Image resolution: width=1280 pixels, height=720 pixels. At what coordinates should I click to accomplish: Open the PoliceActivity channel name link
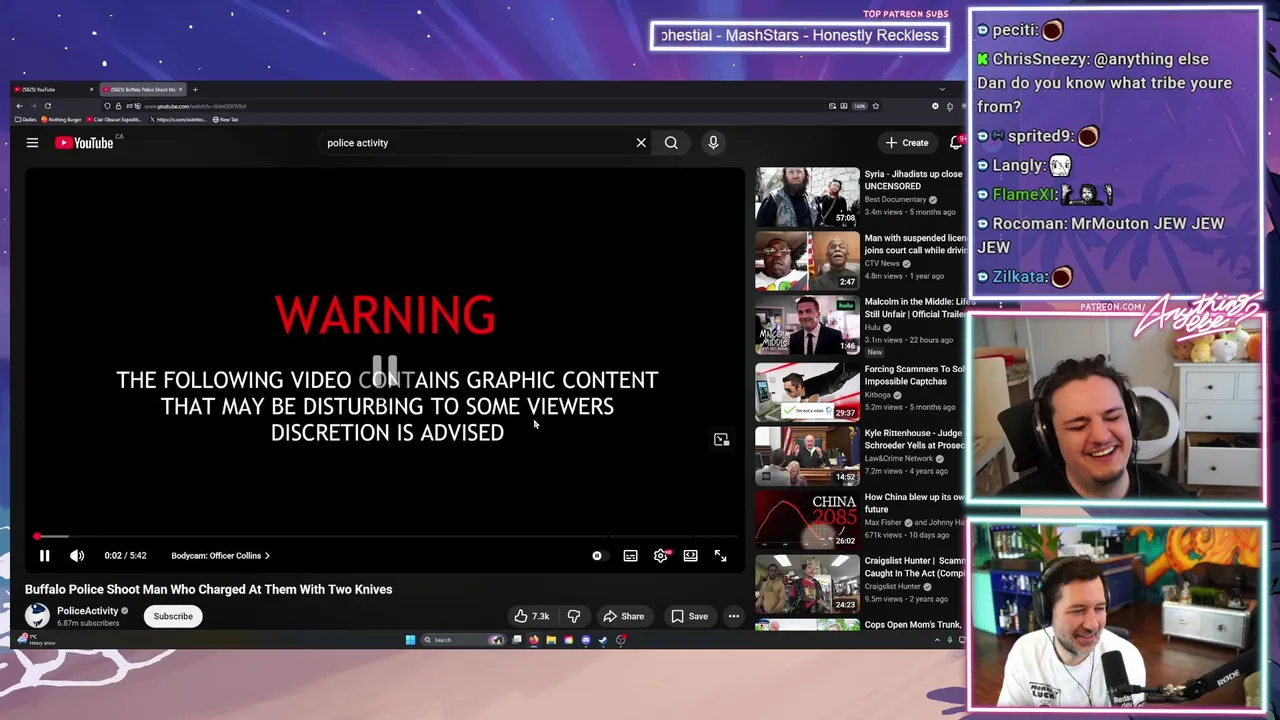tap(87, 611)
